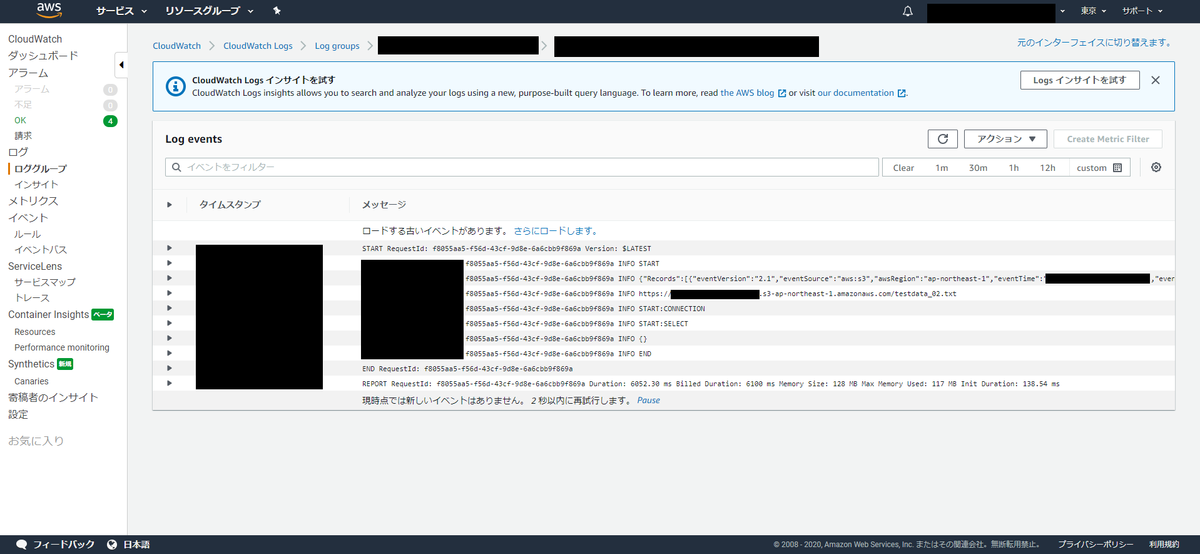Screen dimensions: 1200x554
Task: Select the 1h time range
Action: coord(1013,168)
